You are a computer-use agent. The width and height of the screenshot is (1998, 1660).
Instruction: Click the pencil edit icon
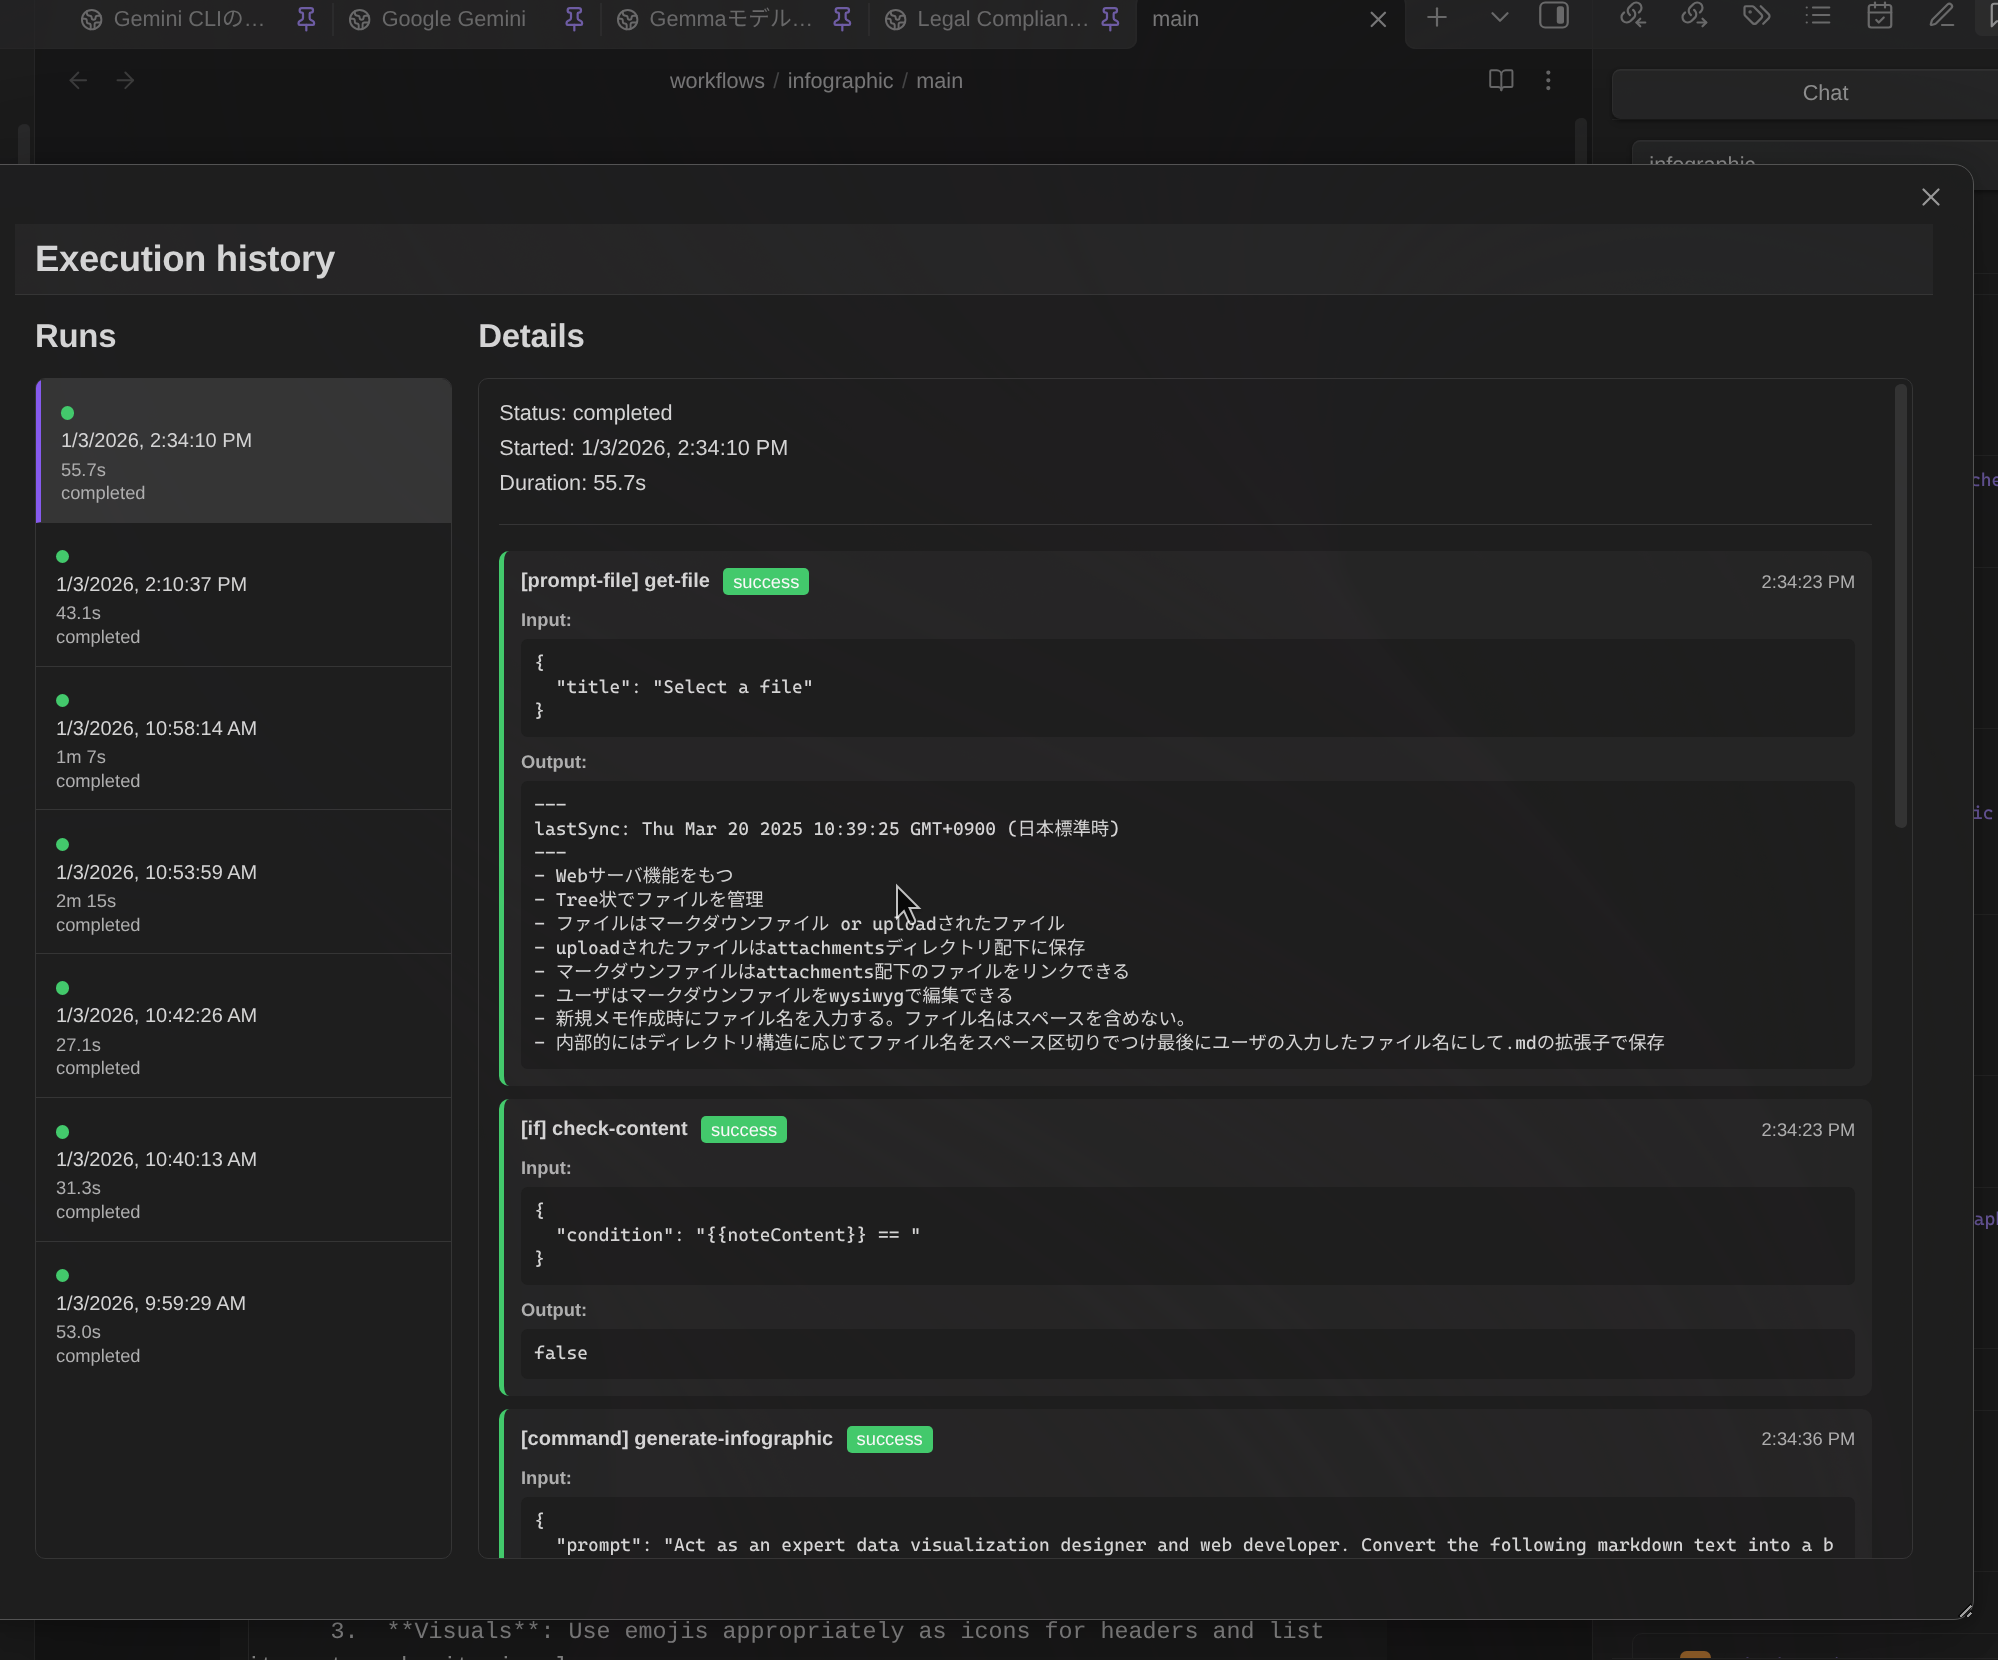pyautogui.click(x=1941, y=16)
